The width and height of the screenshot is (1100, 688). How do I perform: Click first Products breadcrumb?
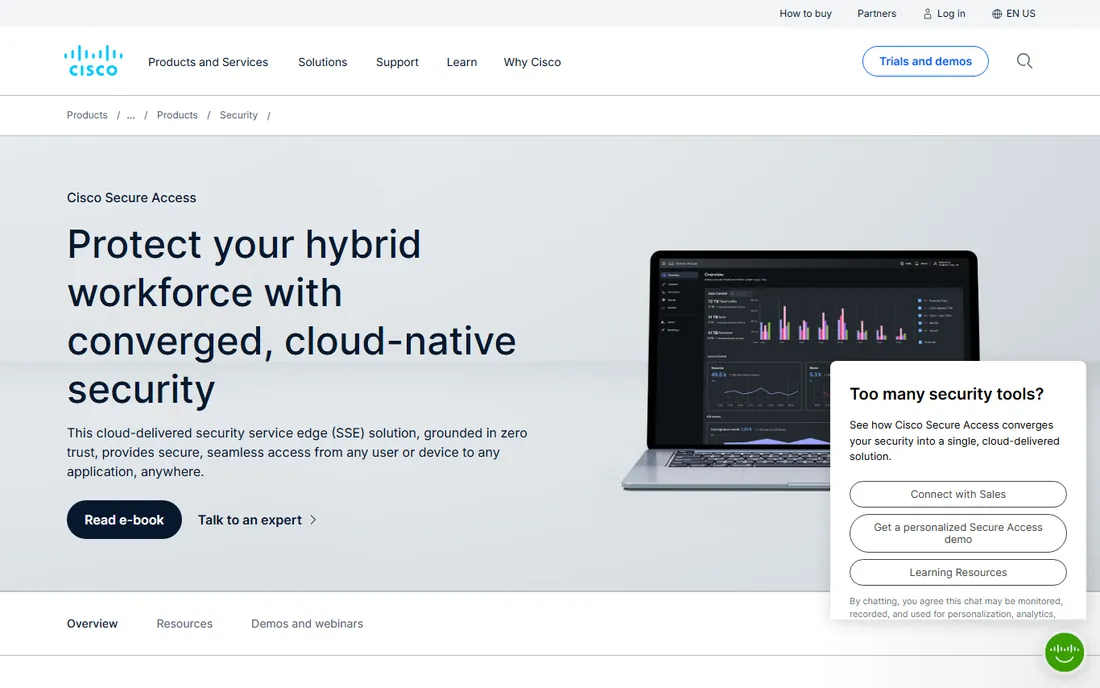pyautogui.click(x=87, y=115)
